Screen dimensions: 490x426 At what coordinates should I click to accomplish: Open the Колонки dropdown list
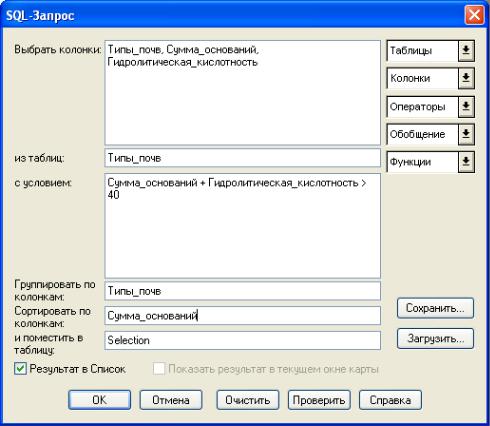pyautogui.click(x=430, y=78)
